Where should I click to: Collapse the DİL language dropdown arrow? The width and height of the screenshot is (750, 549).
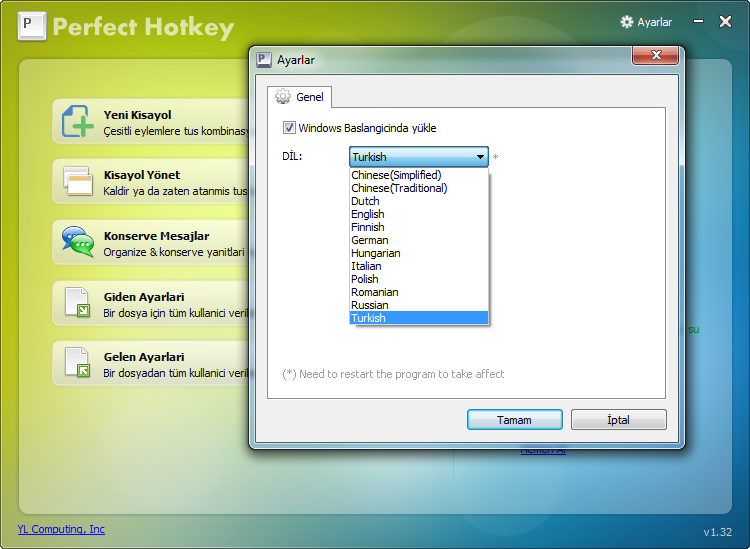480,157
